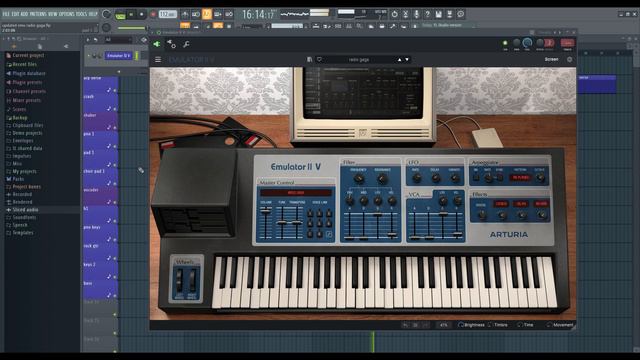Open plugin wrapper gear settings icon
The width and height of the screenshot is (640, 360).
171,44
